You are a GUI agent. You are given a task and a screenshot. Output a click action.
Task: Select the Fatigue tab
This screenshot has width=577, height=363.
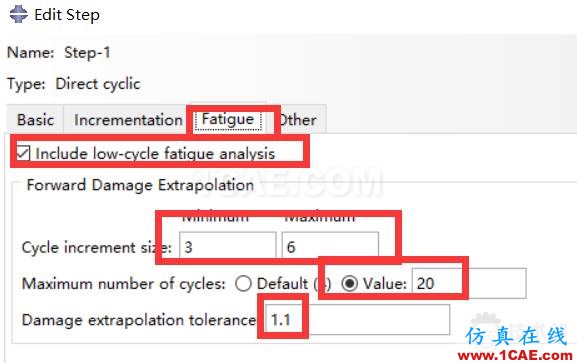point(228,119)
